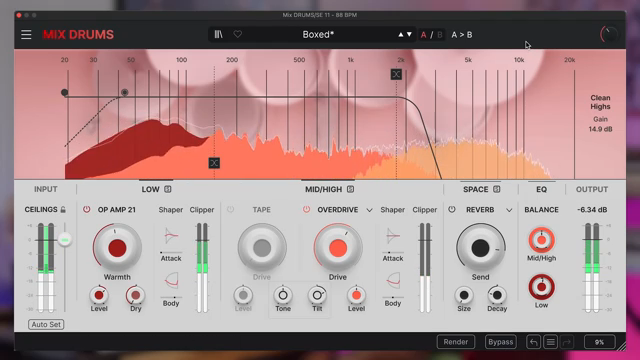Click the Bypass button

(501, 342)
